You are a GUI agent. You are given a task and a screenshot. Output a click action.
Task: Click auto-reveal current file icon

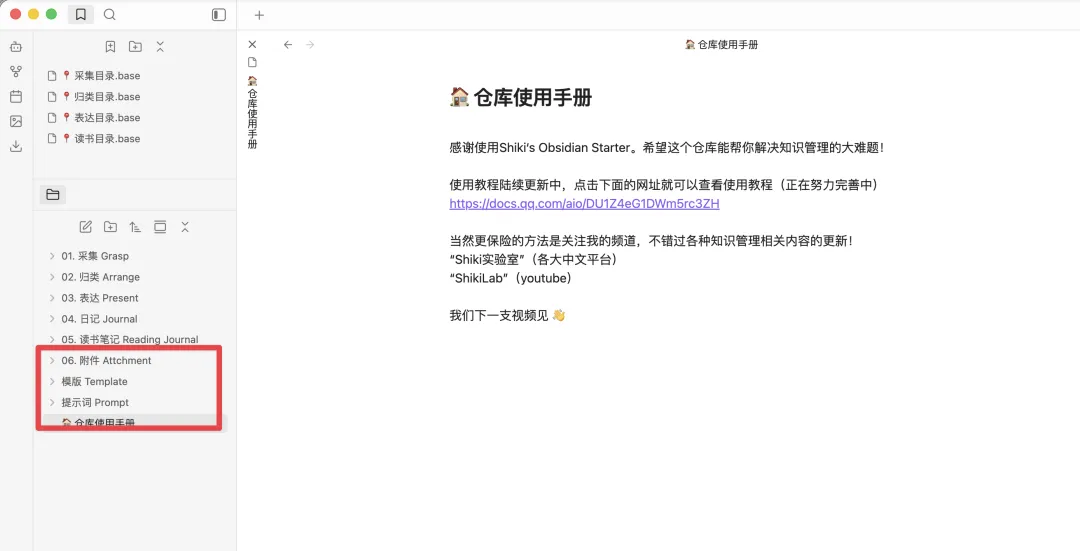pyautogui.click(x=160, y=227)
